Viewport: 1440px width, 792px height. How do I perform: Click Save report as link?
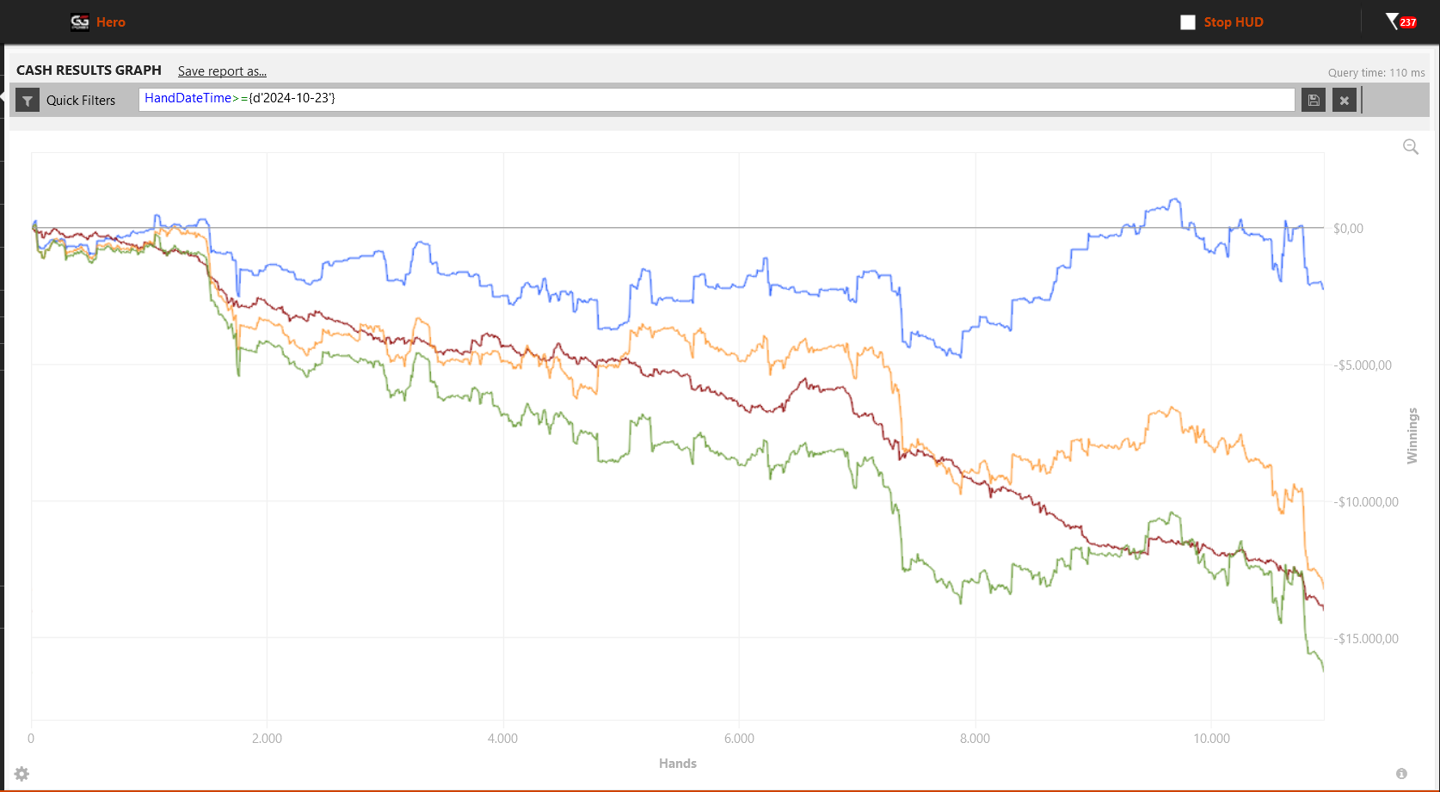pyautogui.click(x=222, y=71)
